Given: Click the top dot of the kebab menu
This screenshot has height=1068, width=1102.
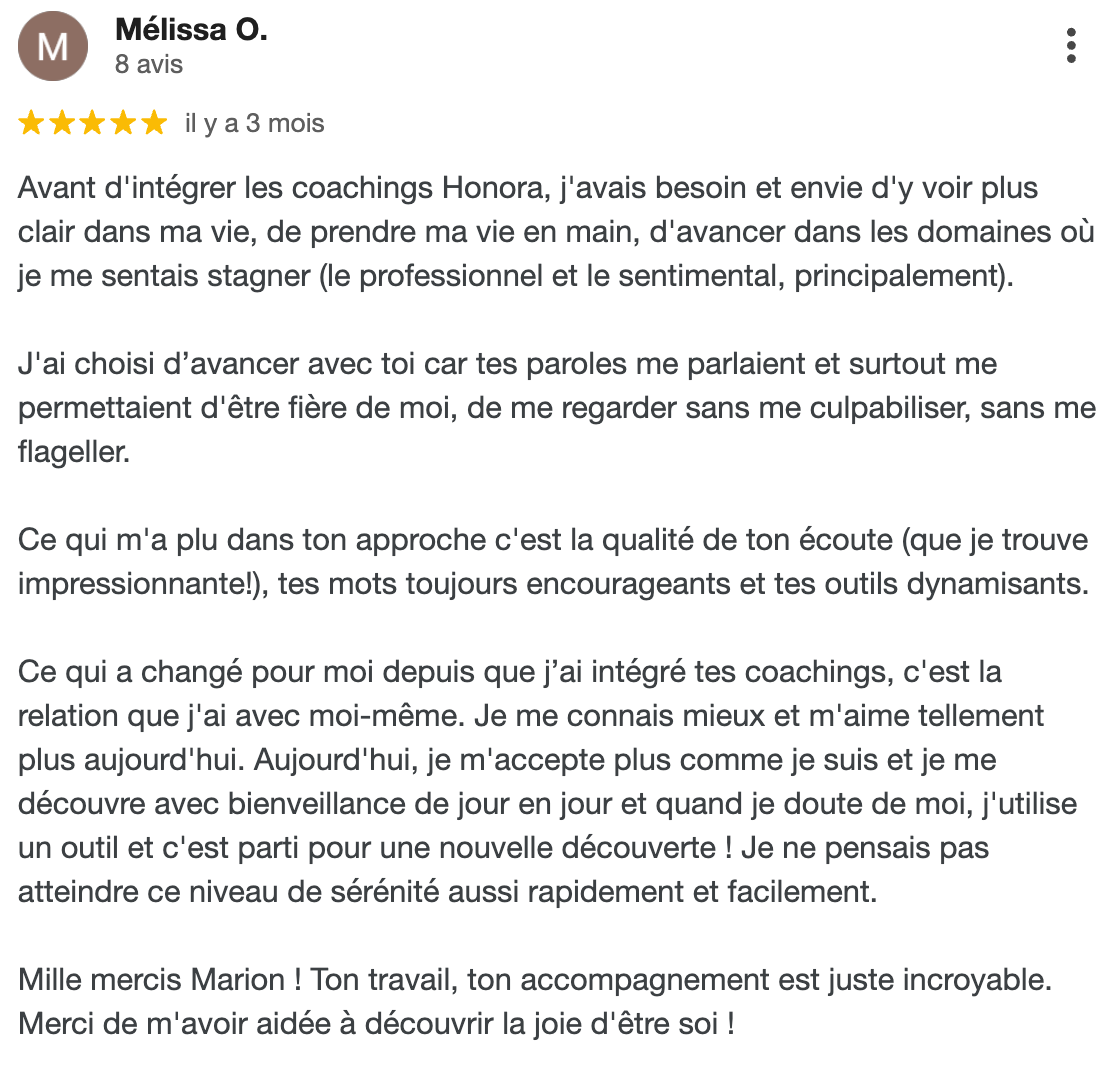Looking at the screenshot, I should click(1072, 33).
